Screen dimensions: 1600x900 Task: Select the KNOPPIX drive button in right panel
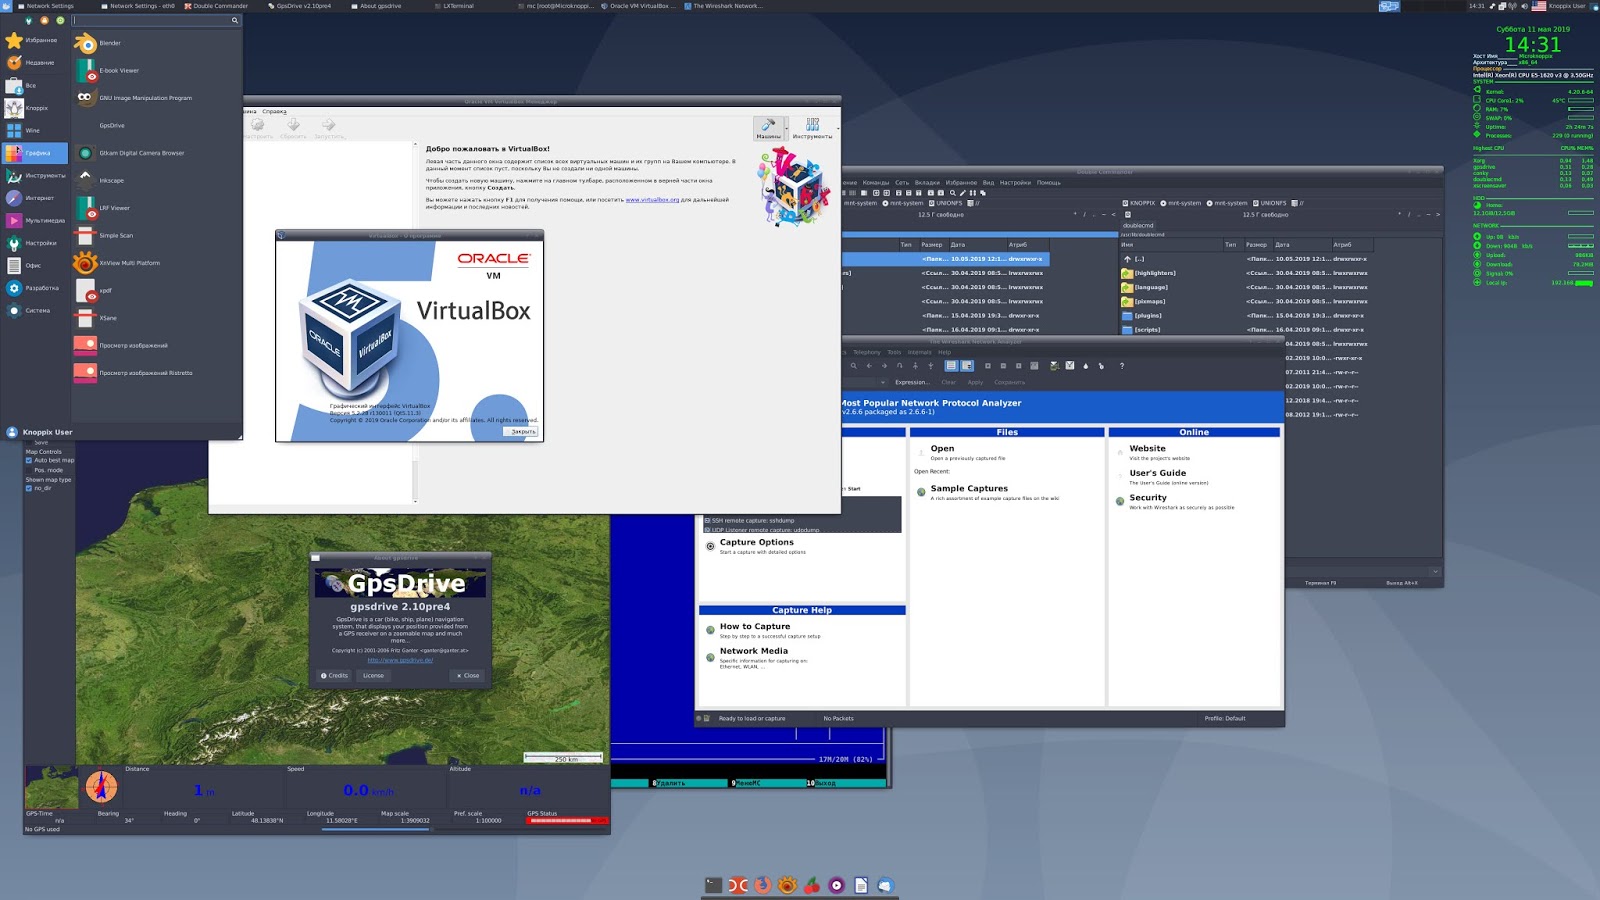tap(1139, 203)
